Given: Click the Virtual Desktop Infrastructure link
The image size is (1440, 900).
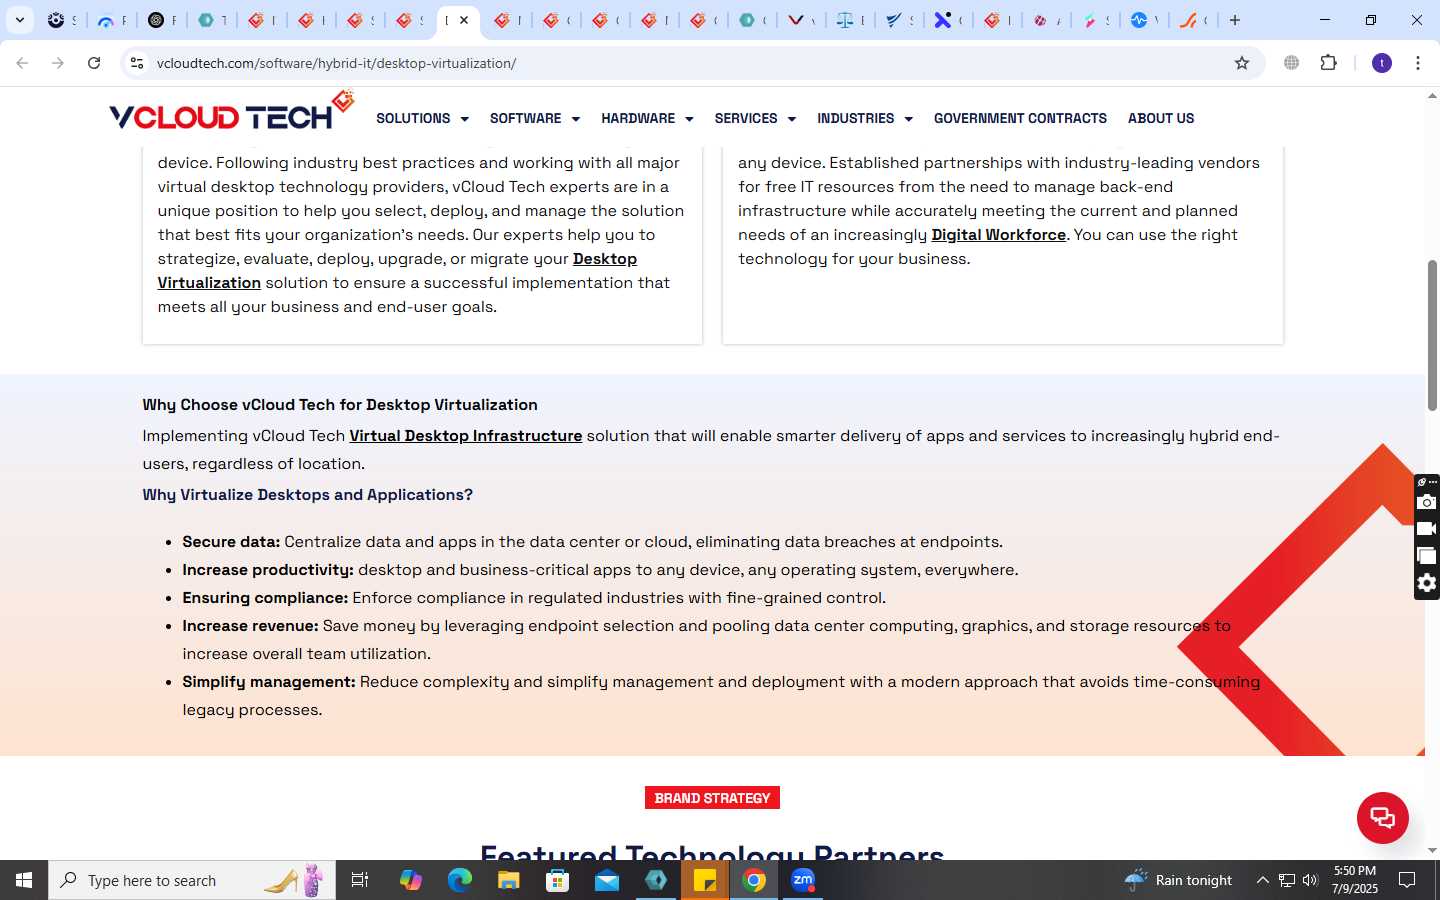Looking at the screenshot, I should (465, 436).
